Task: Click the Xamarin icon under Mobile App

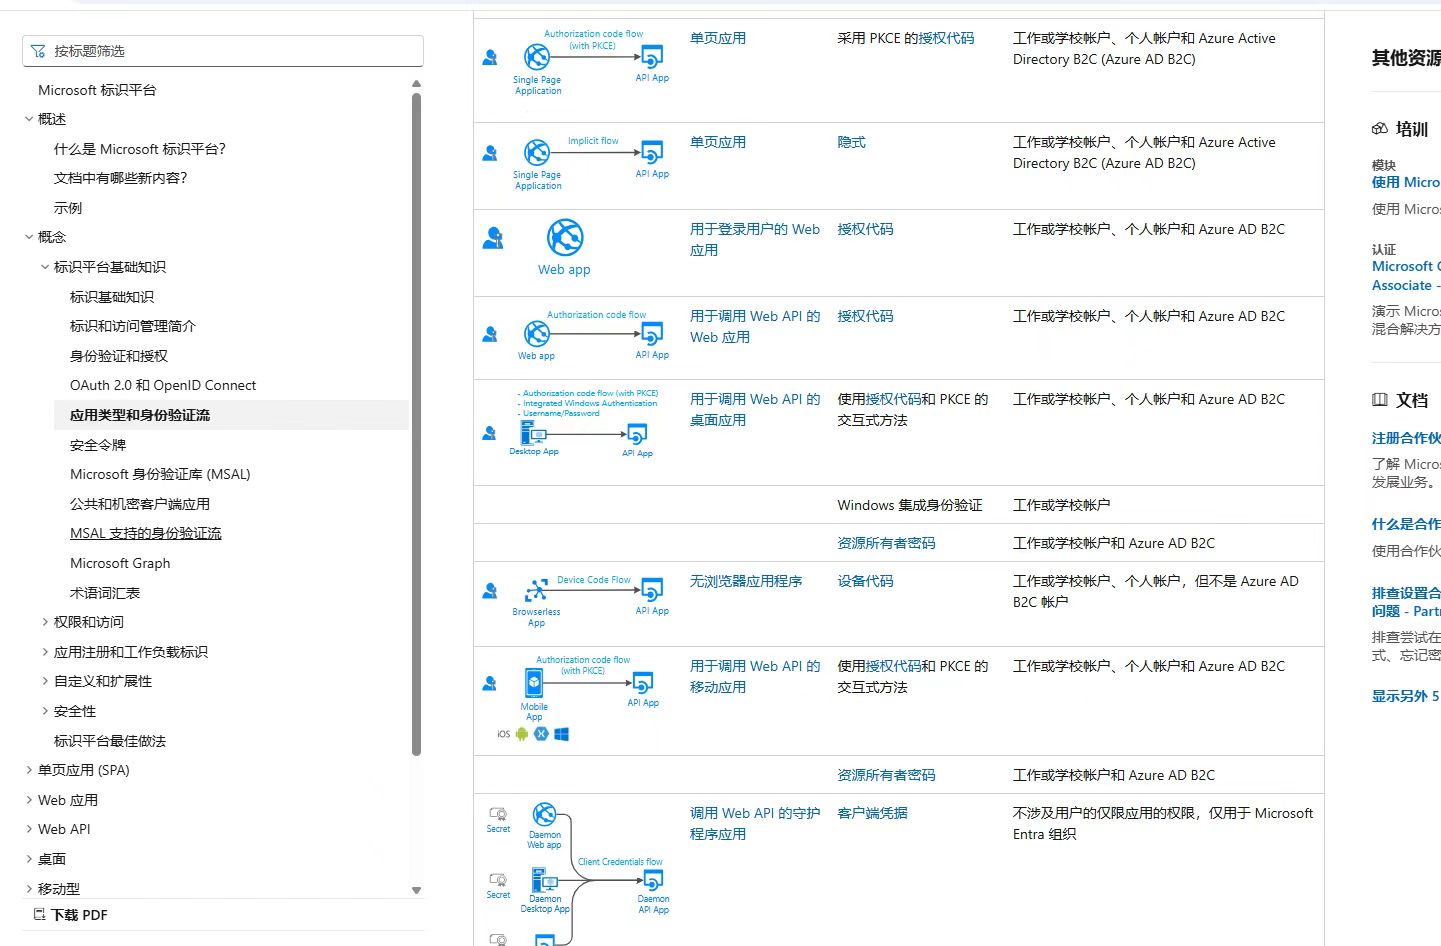Action: coord(541,734)
